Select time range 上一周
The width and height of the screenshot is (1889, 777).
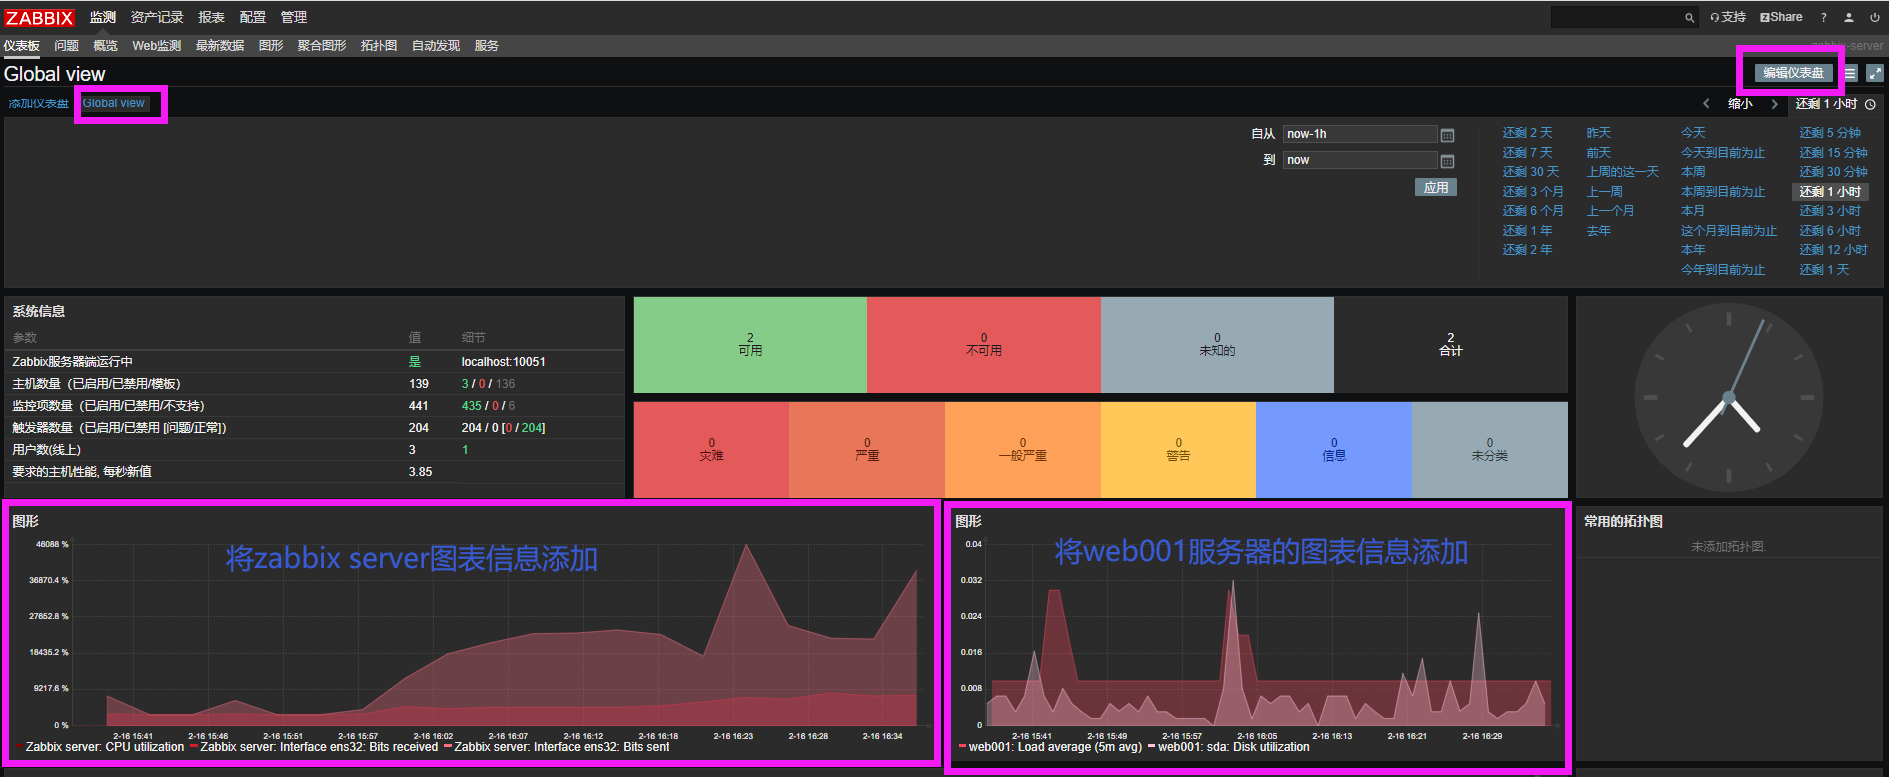(1605, 192)
